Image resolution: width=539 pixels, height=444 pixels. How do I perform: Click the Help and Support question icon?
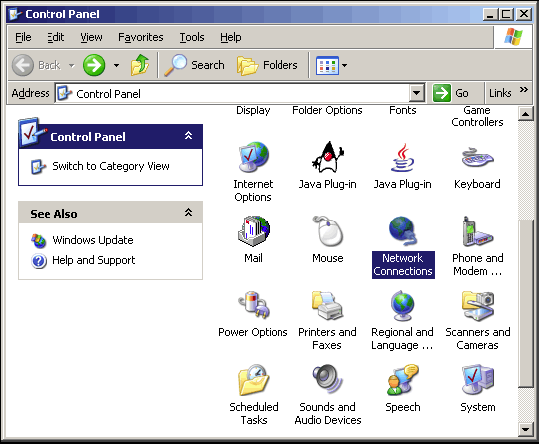click(39, 261)
